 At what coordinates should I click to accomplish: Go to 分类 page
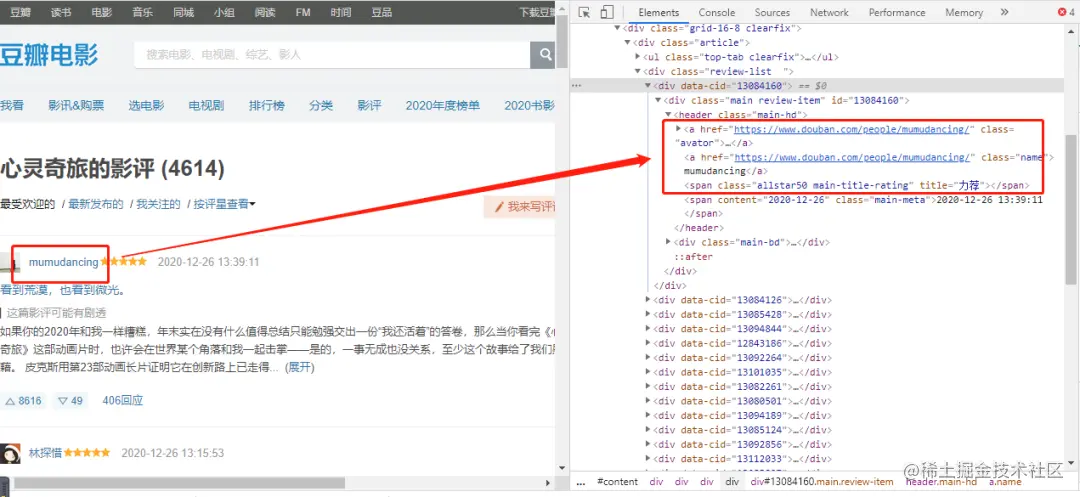(x=321, y=105)
